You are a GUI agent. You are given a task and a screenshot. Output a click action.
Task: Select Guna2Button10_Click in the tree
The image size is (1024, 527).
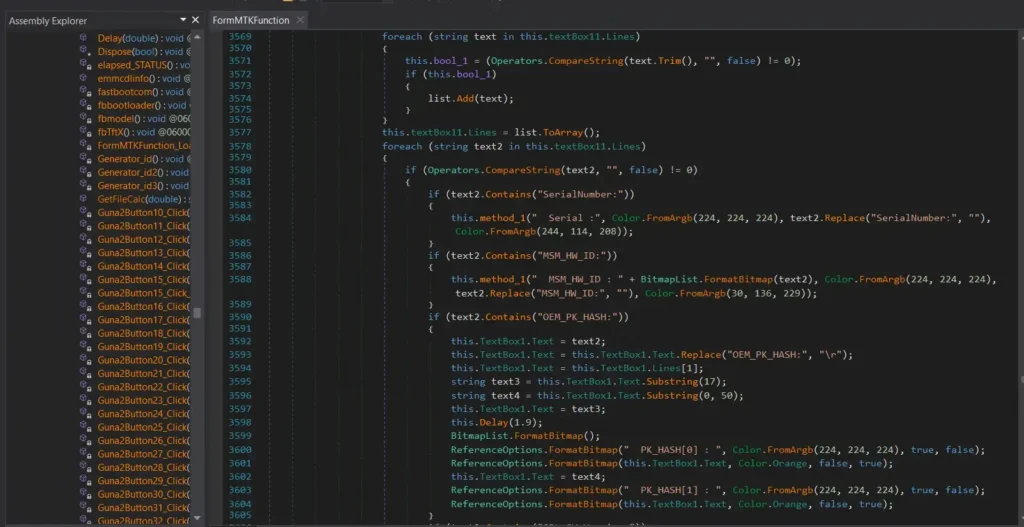143,212
